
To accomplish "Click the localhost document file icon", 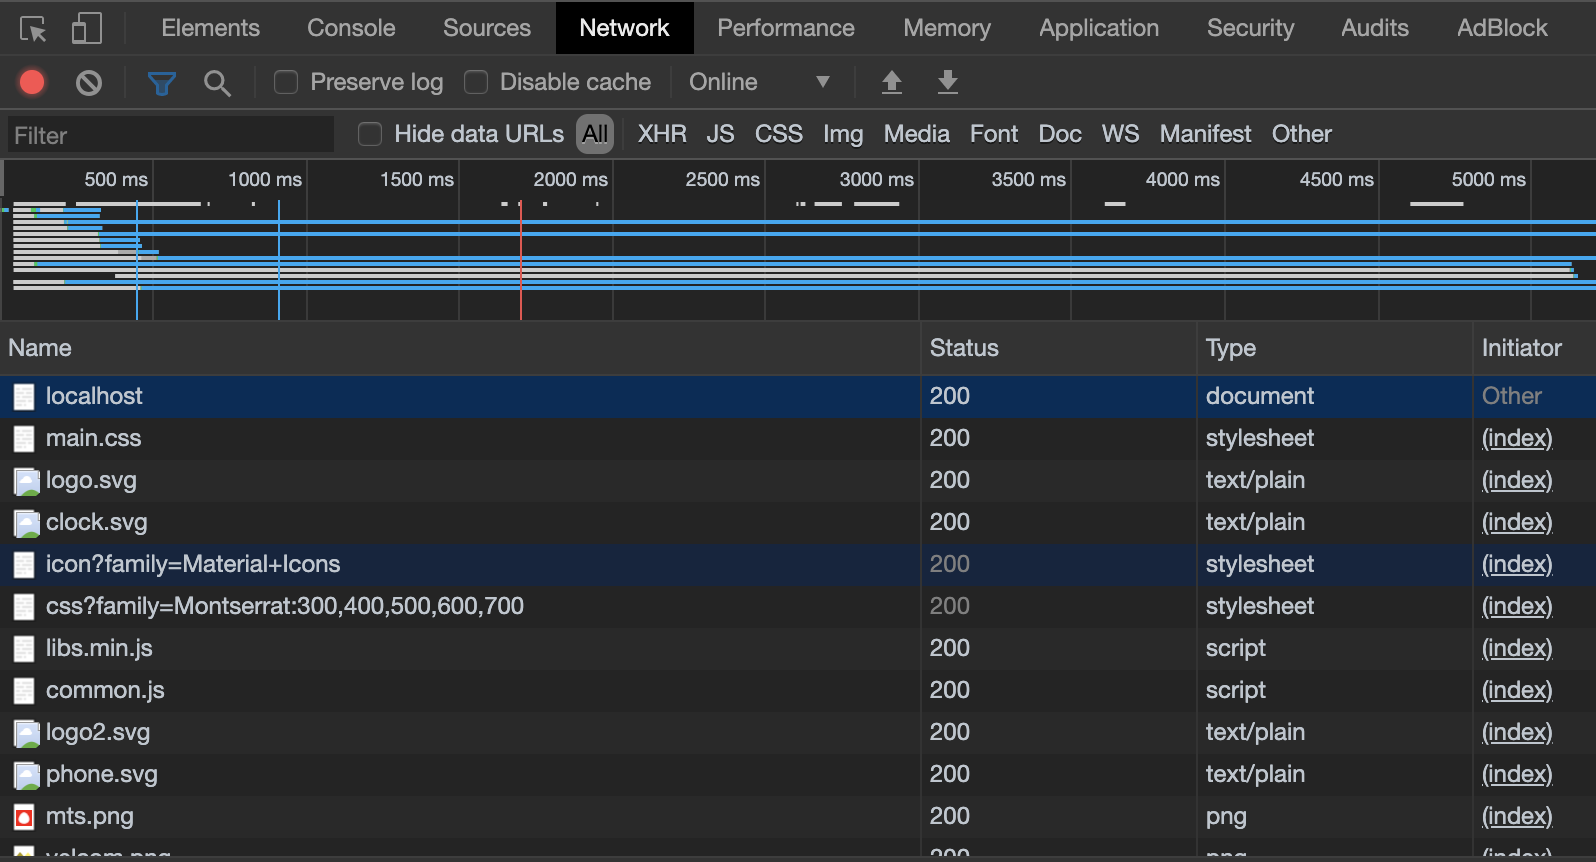I will click(x=24, y=397).
